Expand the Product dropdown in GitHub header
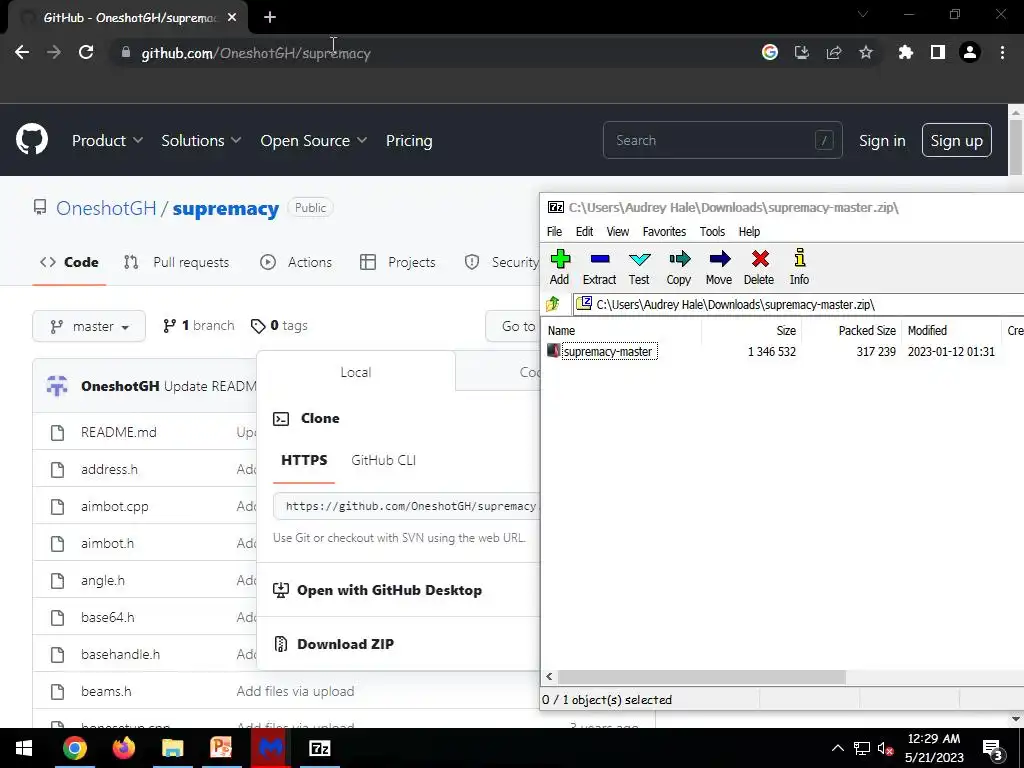Viewport: 1024px width, 768px height. 107,140
